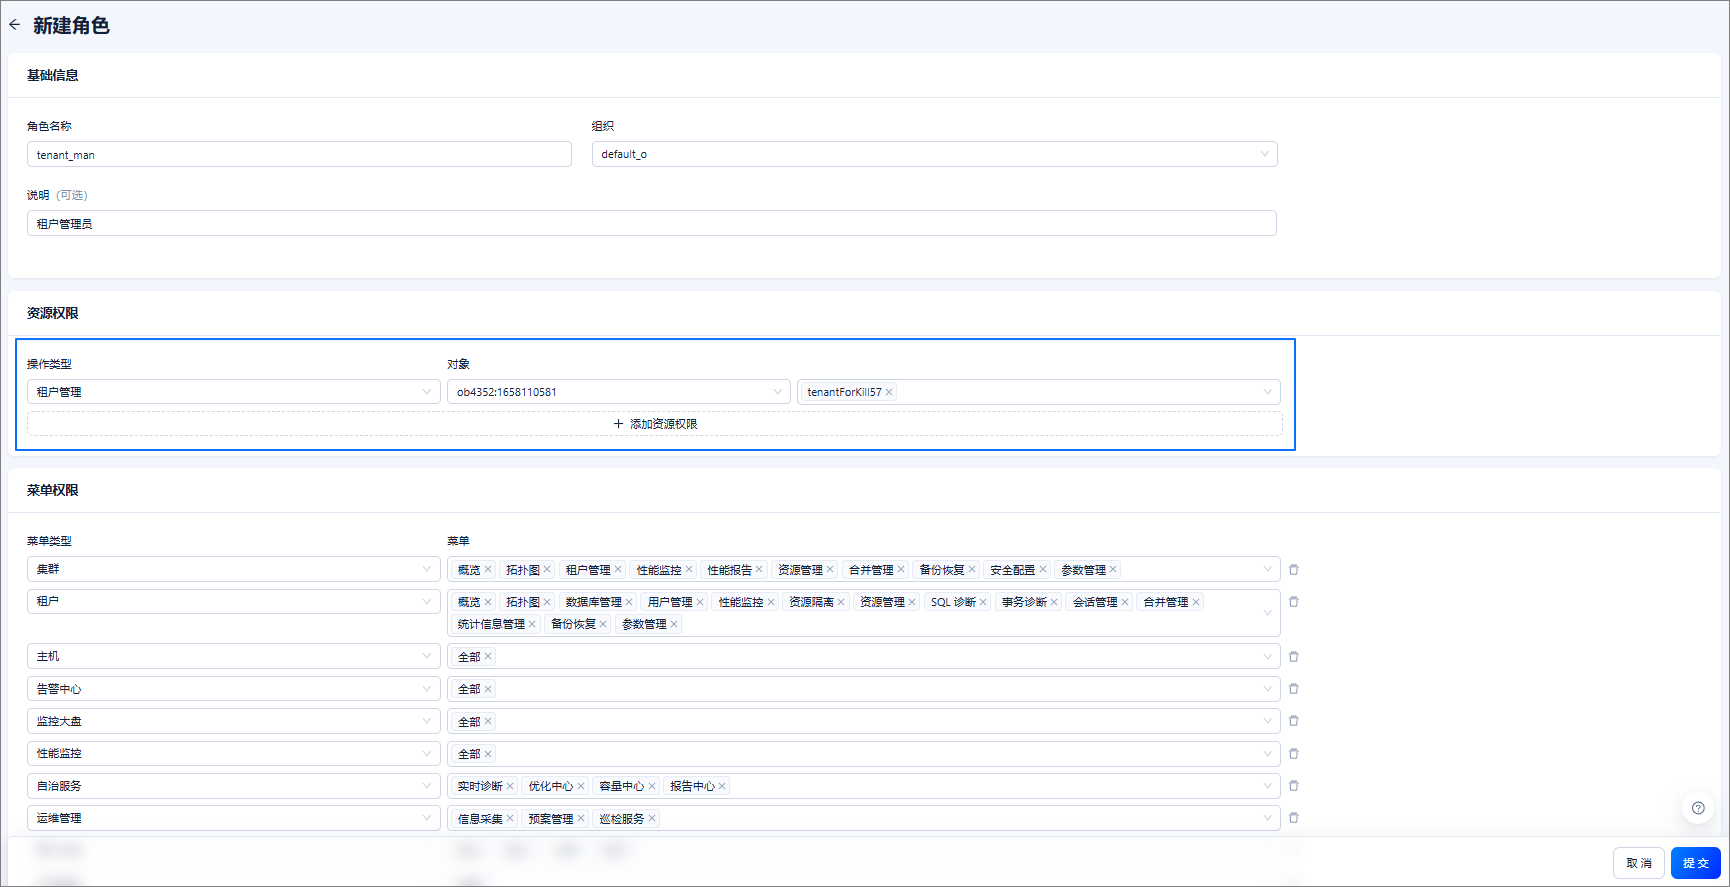Viewport: 1730px width, 887px height.
Task: Remove 安全配置 tag from 集群 menus
Action: (1042, 569)
